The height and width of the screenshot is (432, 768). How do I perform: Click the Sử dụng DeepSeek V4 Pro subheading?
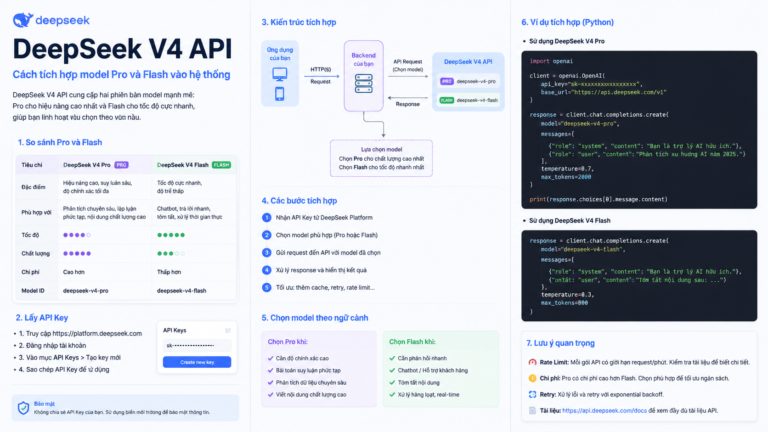[x=567, y=41]
